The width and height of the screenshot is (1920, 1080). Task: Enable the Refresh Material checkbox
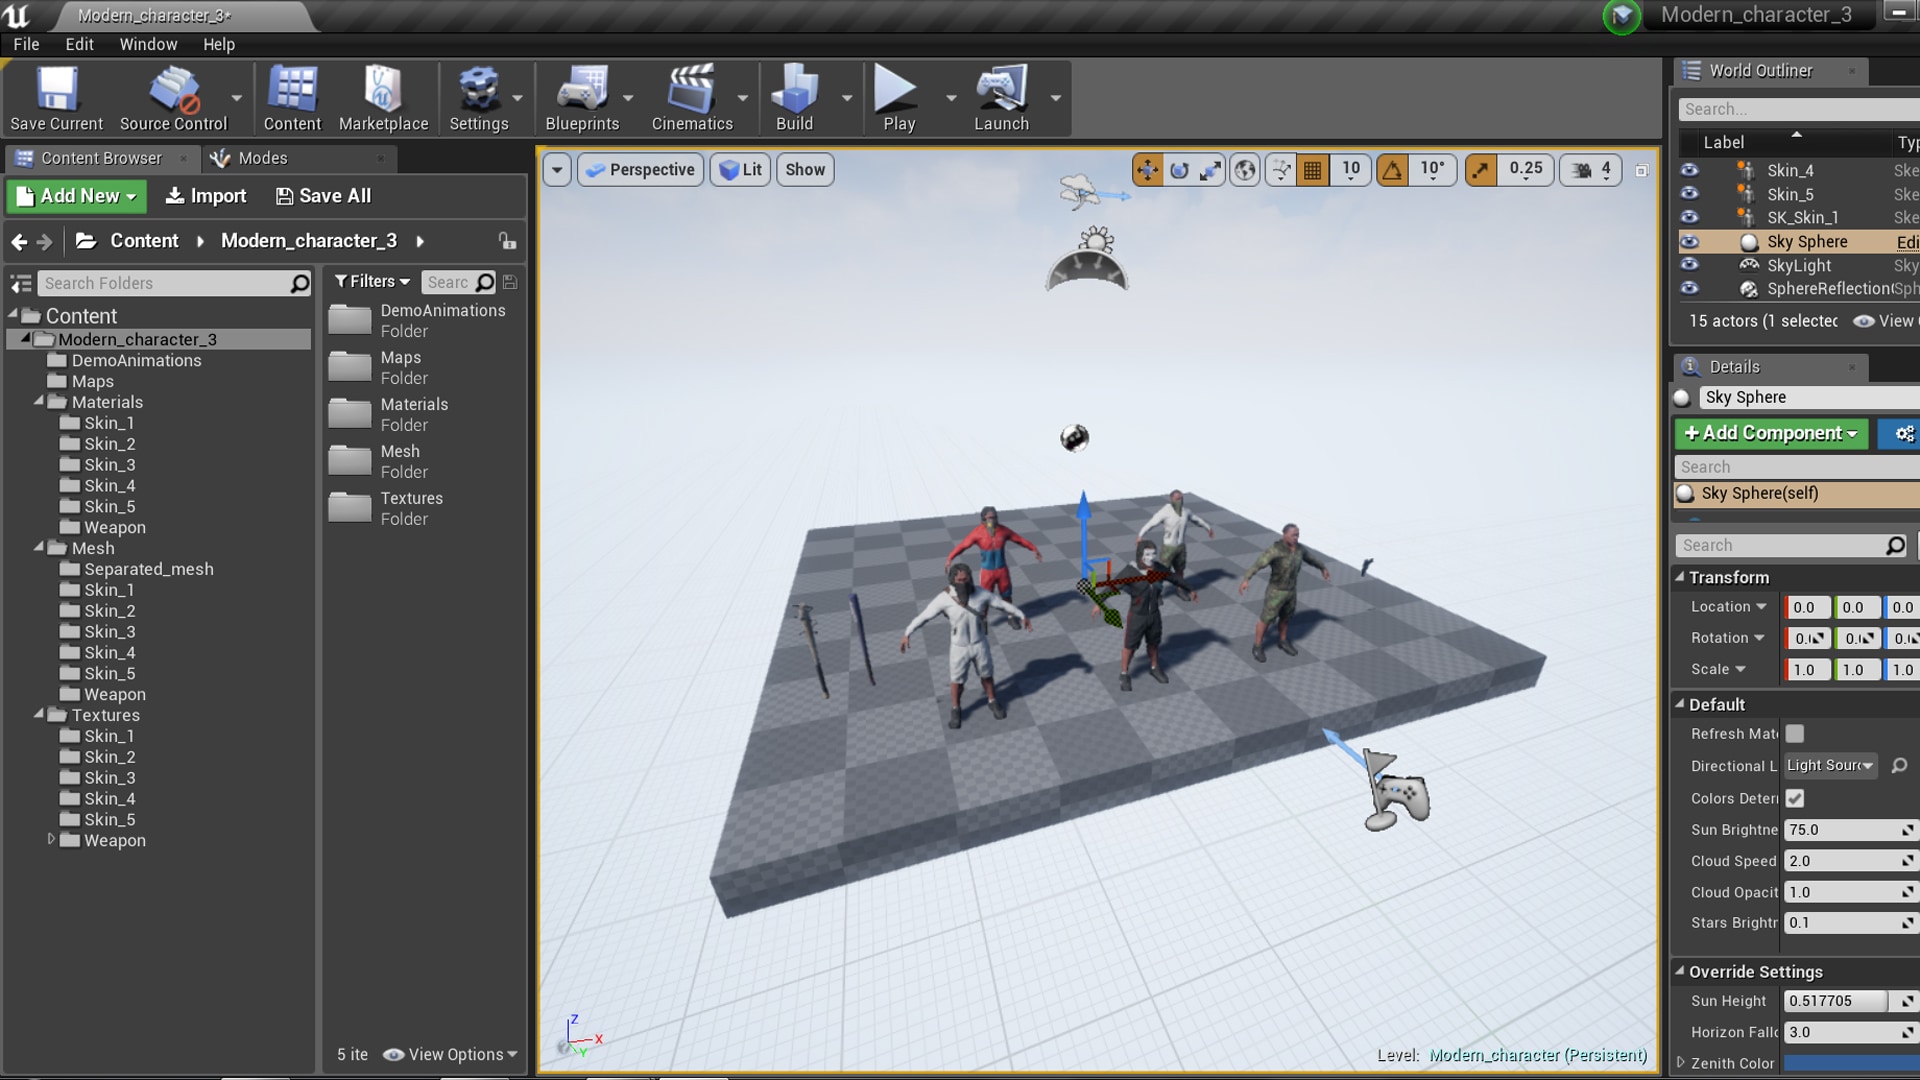[1795, 734]
